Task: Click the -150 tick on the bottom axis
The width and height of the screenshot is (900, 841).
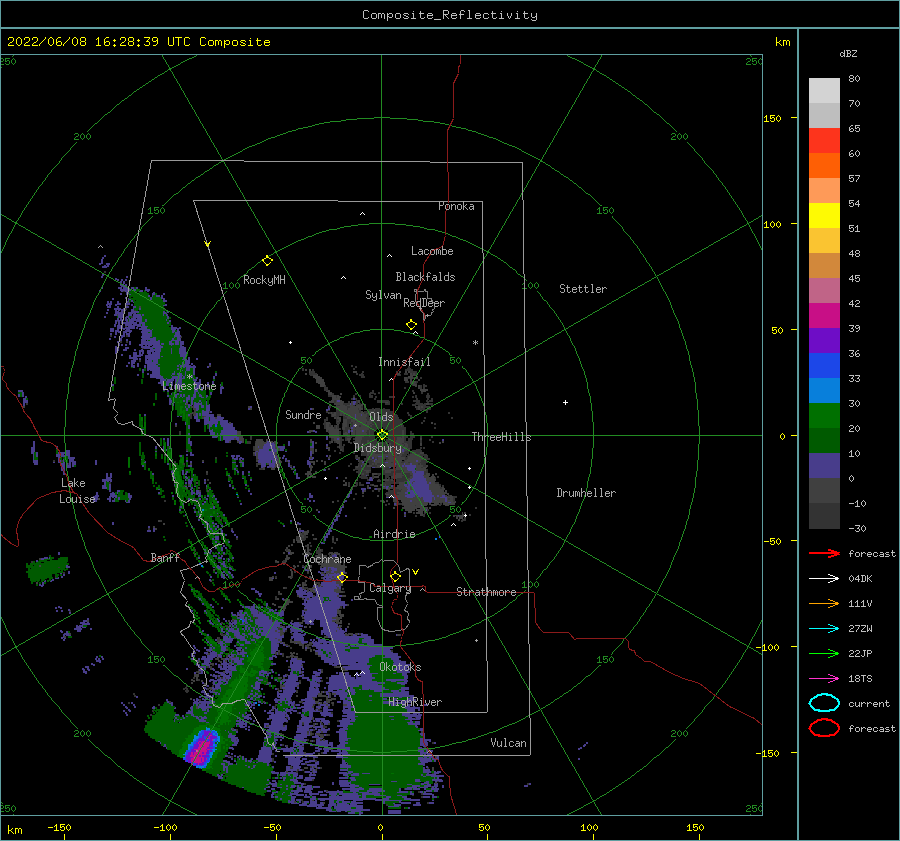Action: (59, 827)
